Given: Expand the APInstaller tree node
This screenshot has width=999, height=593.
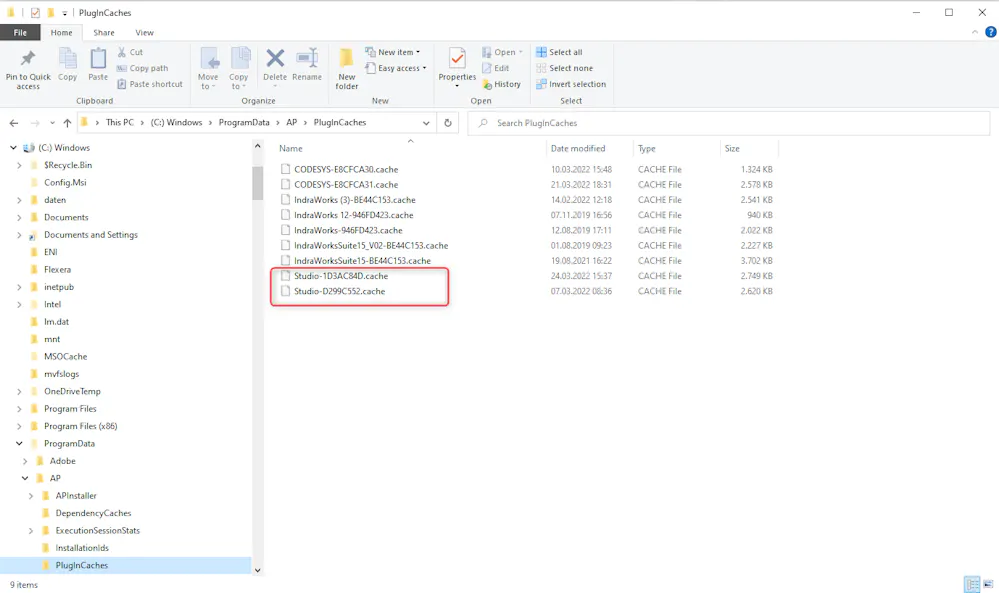Looking at the screenshot, I should coord(31,496).
